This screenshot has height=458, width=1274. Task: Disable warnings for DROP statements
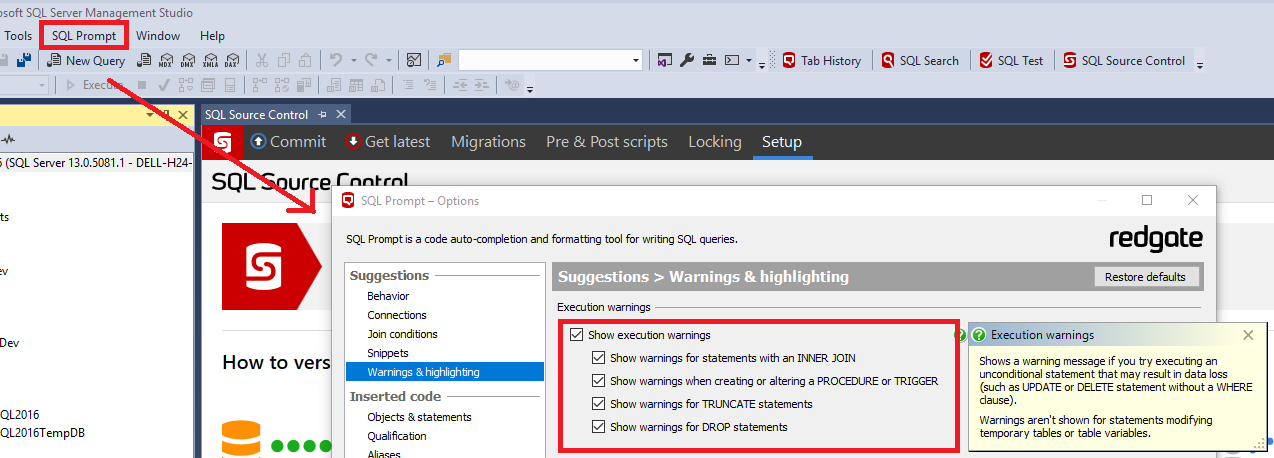click(x=598, y=427)
